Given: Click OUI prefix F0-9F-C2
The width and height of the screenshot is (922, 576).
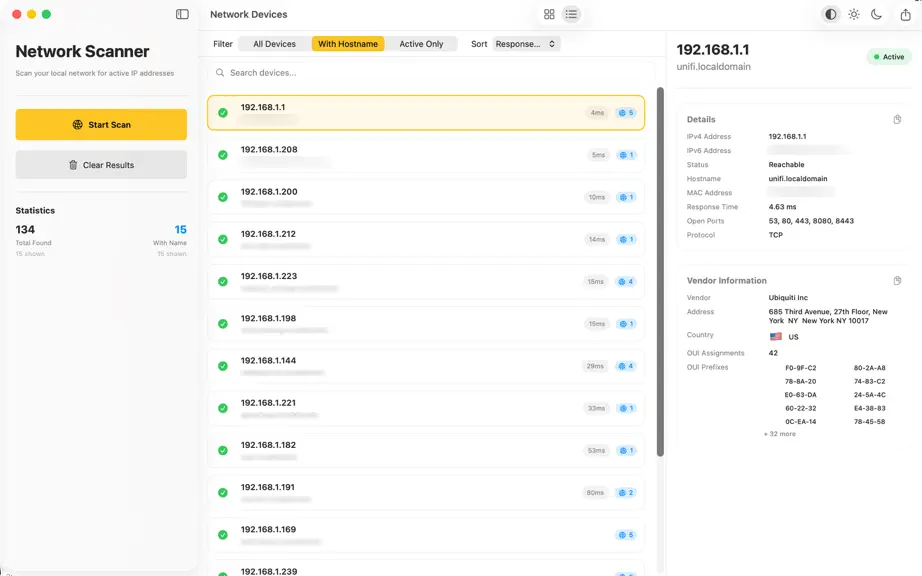Looking at the screenshot, I should tap(800, 368).
